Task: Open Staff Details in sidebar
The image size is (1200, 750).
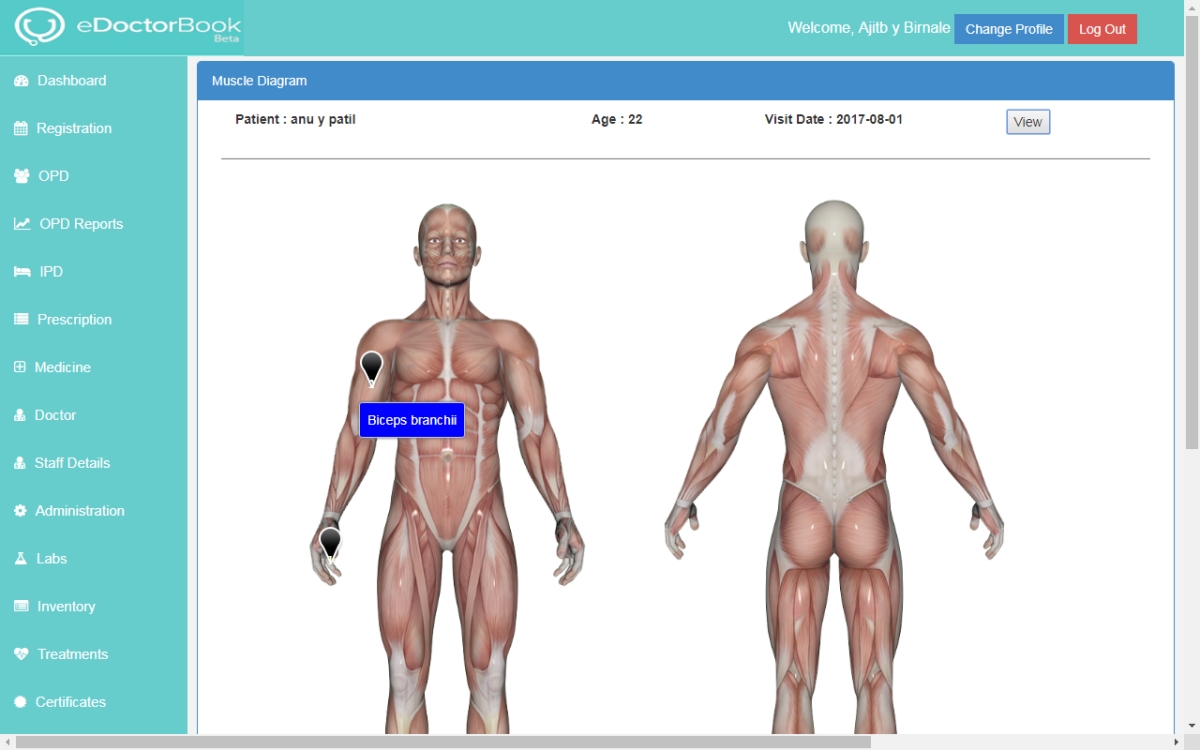Action: point(72,463)
